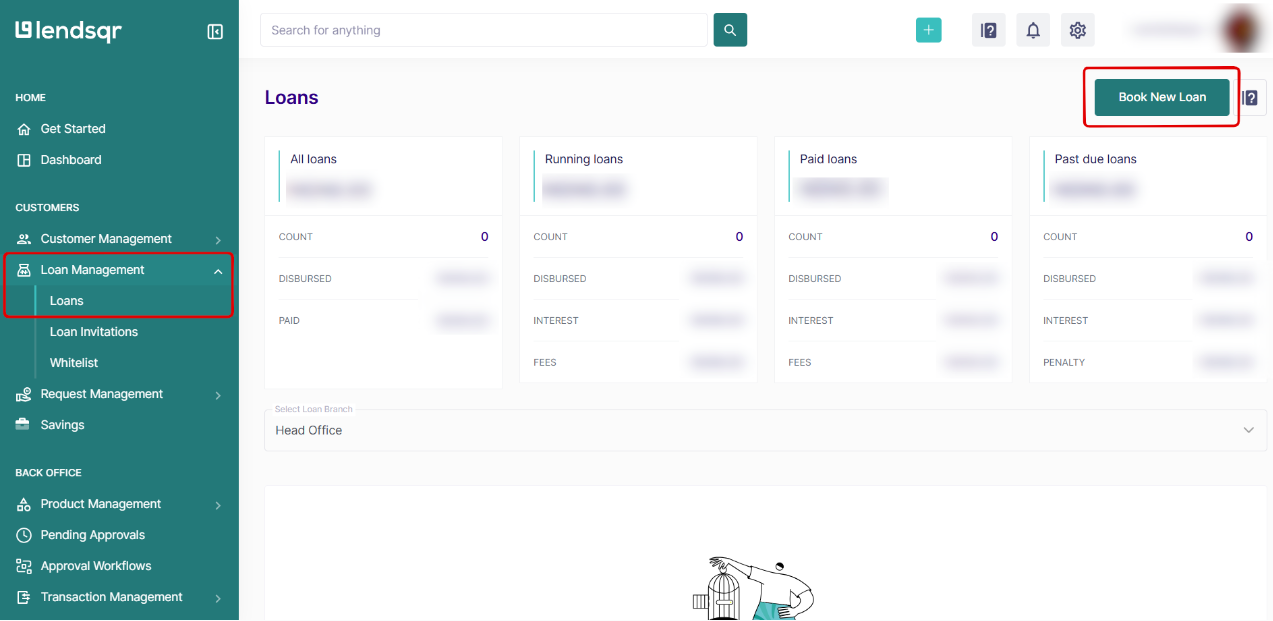Click the search magnifier button
The image size is (1273, 621).
click(730, 30)
